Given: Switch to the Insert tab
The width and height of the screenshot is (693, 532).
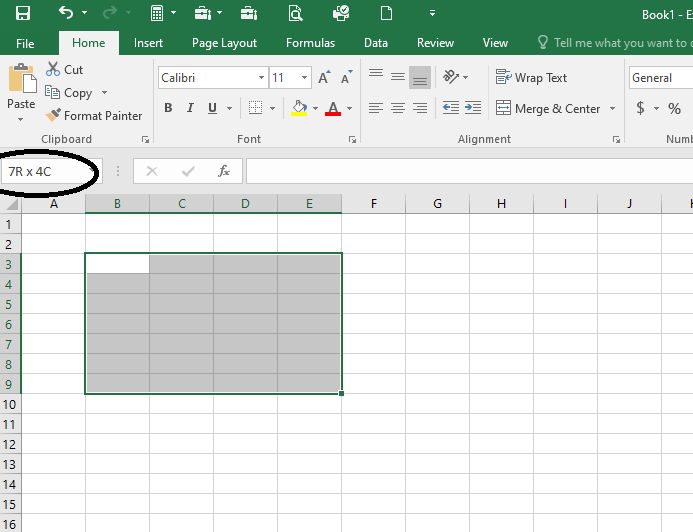Looking at the screenshot, I should click(148, 43).
